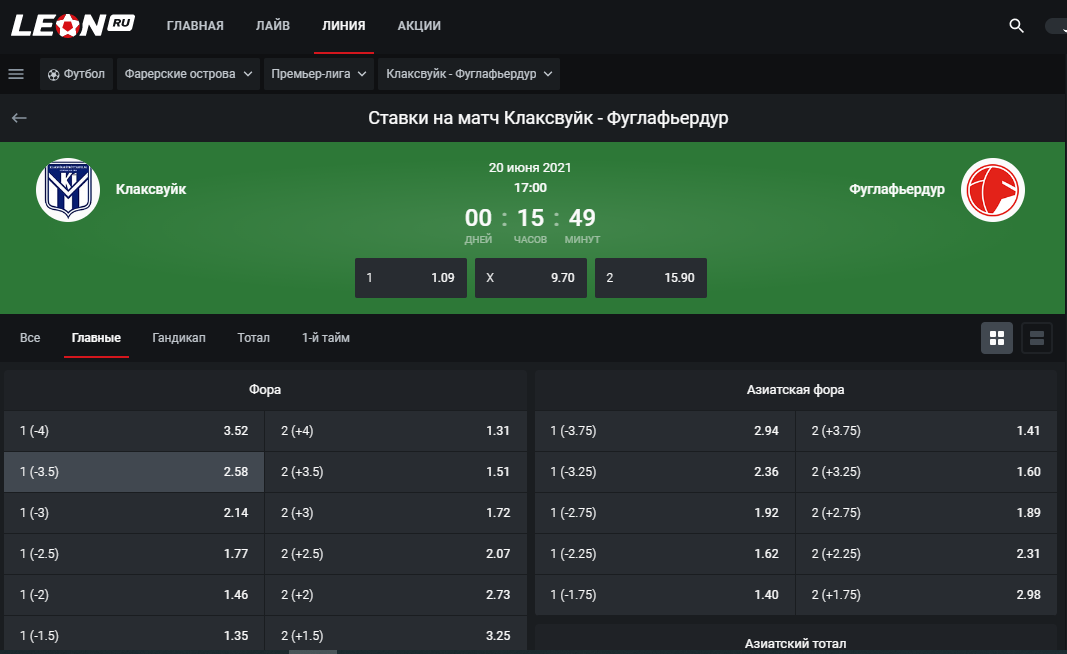Switch to the 1-й тайм tab

[326, 338]
